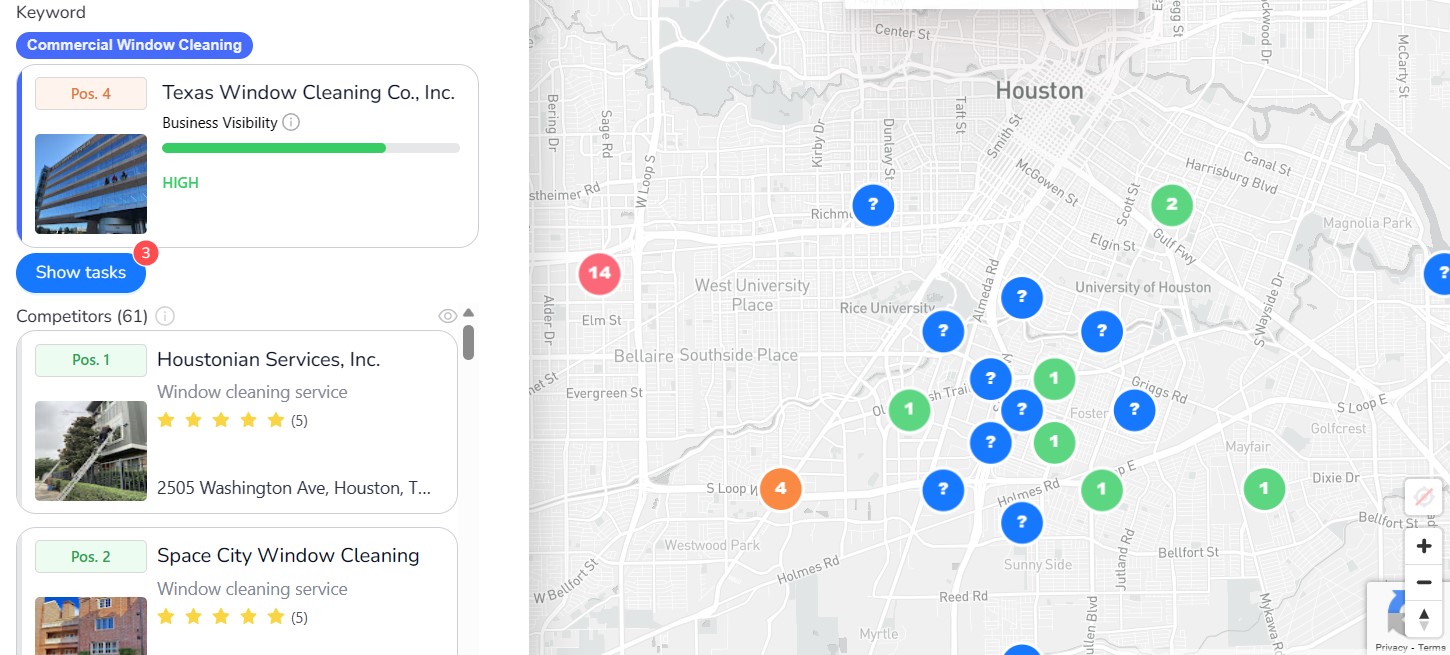
Task: Select the blue ? marker below University of Houston
Action: (1102, 331)
